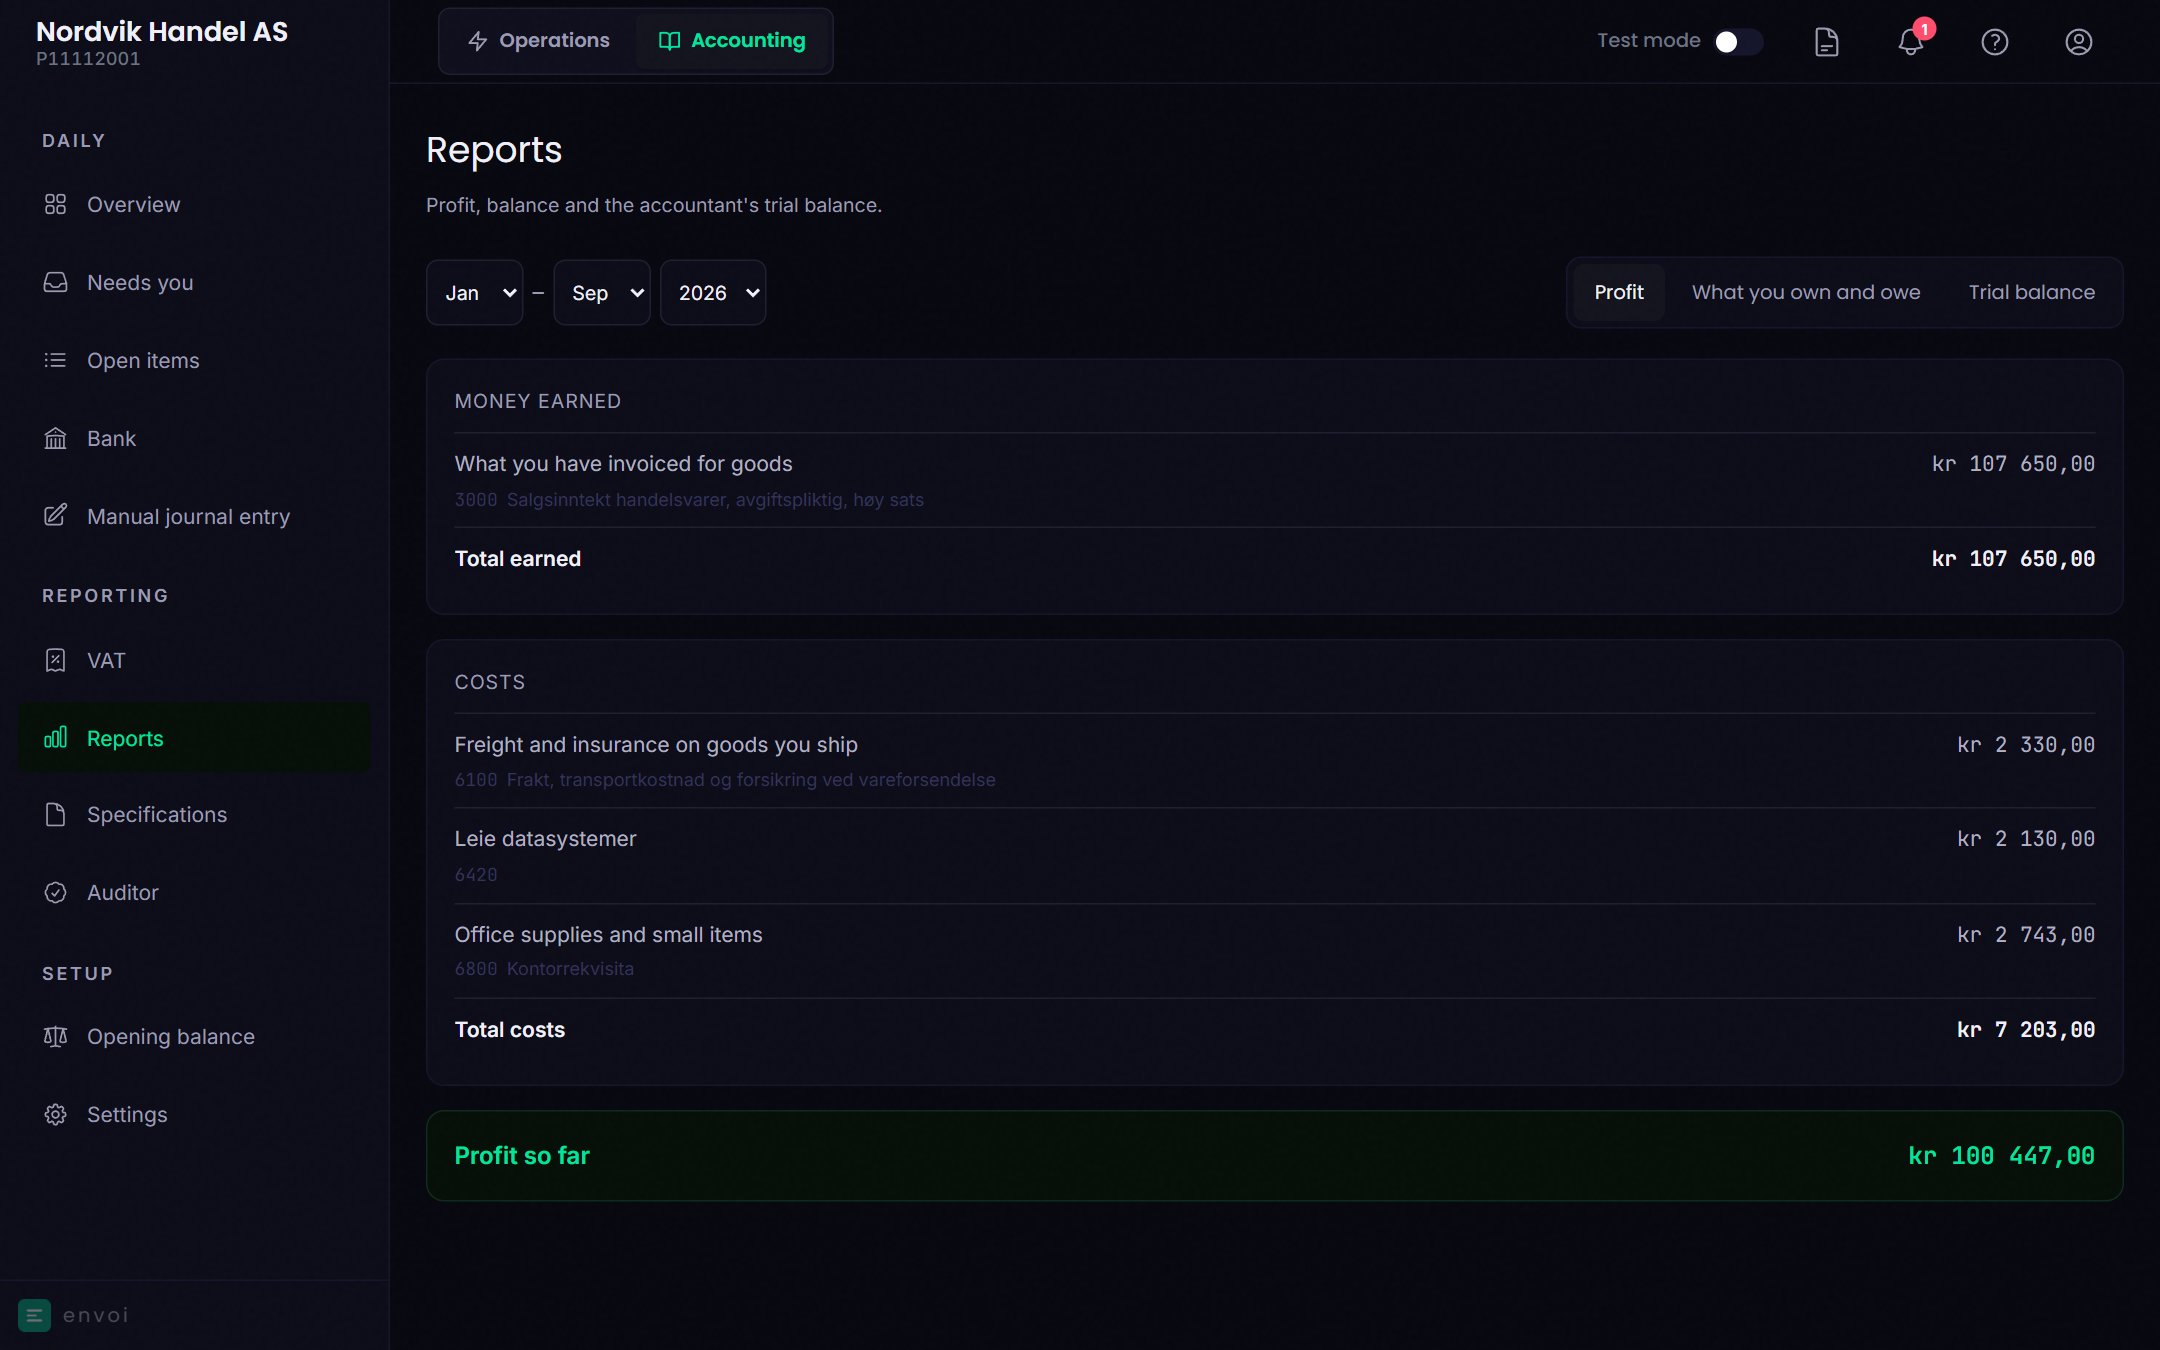2160x1350 pixels.
Task: Open the user account icon
Action: (2078, 42)
